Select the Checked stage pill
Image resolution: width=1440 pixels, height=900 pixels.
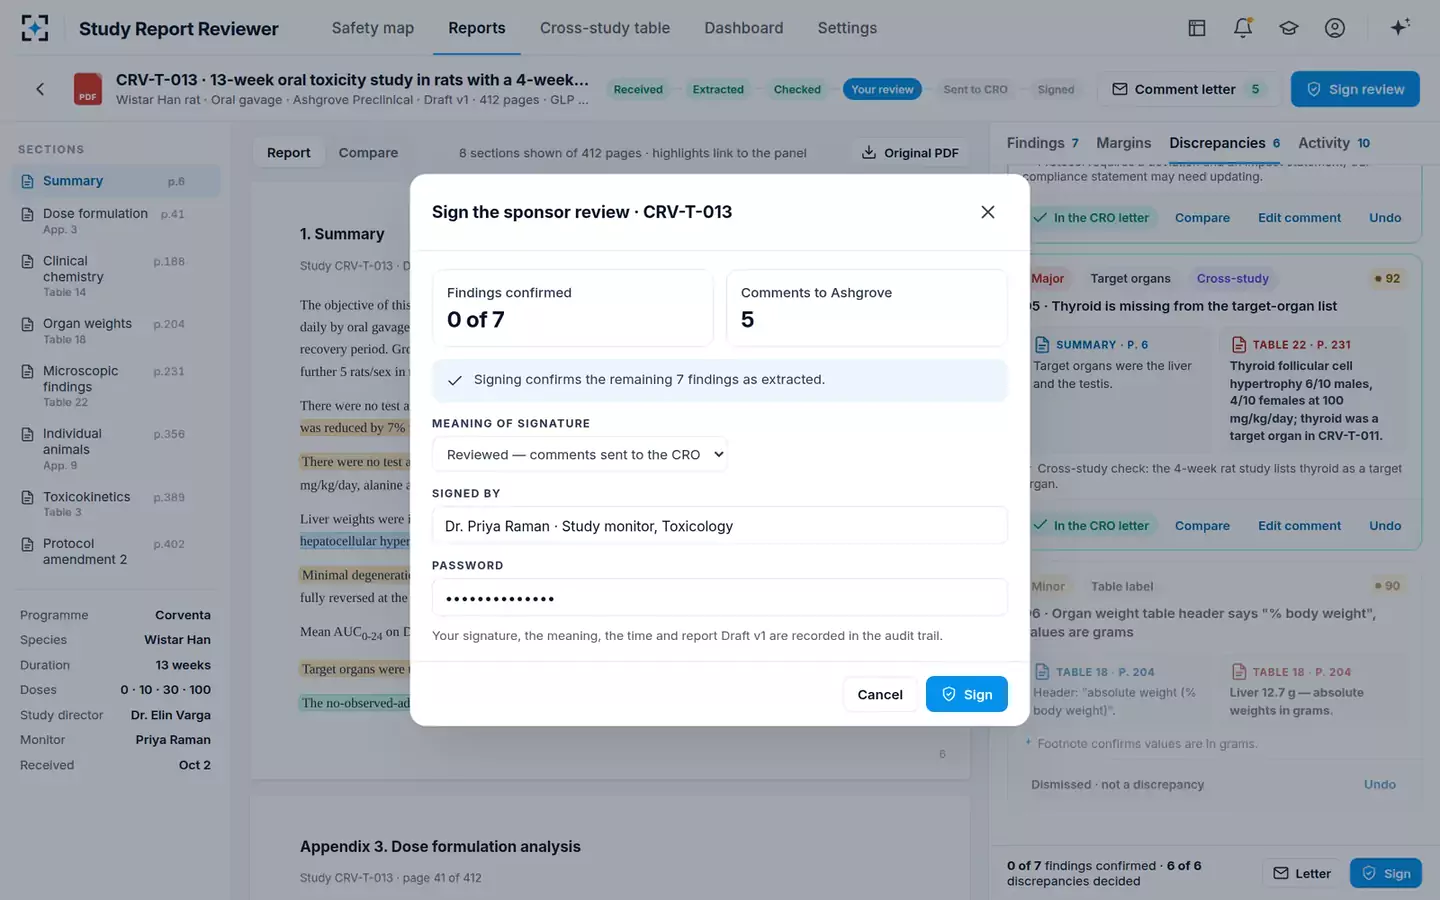tap(797, 89)
